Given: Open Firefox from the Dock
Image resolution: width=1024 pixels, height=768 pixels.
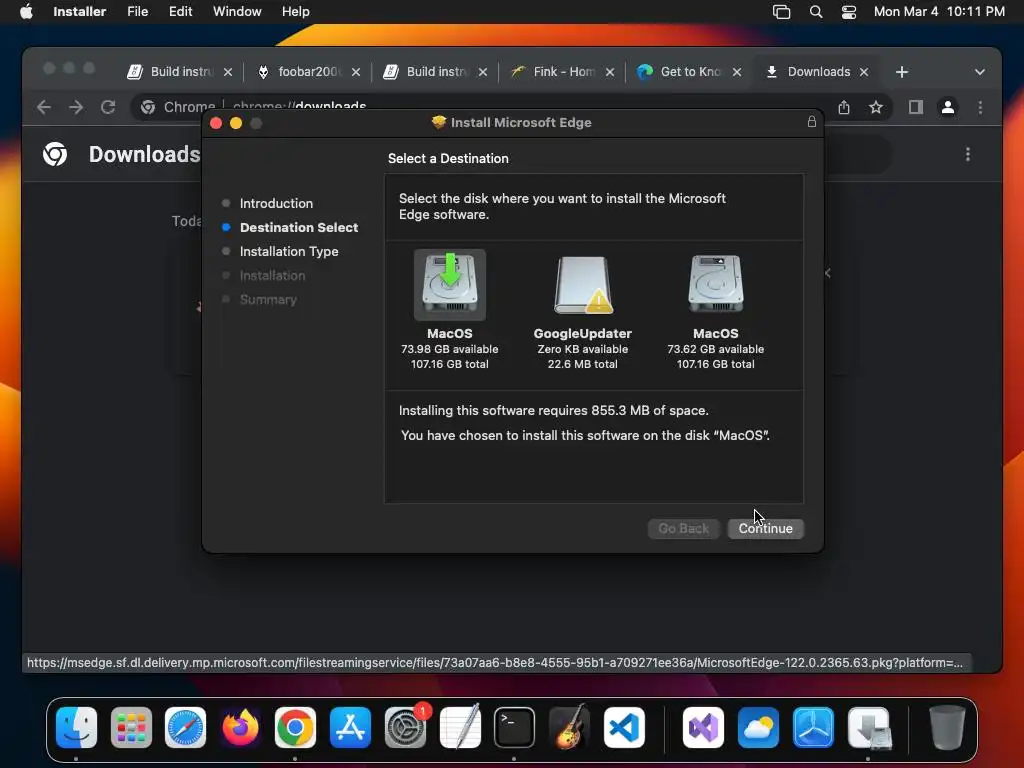Looking at the screenshot, I should click(x=240, y=727).
